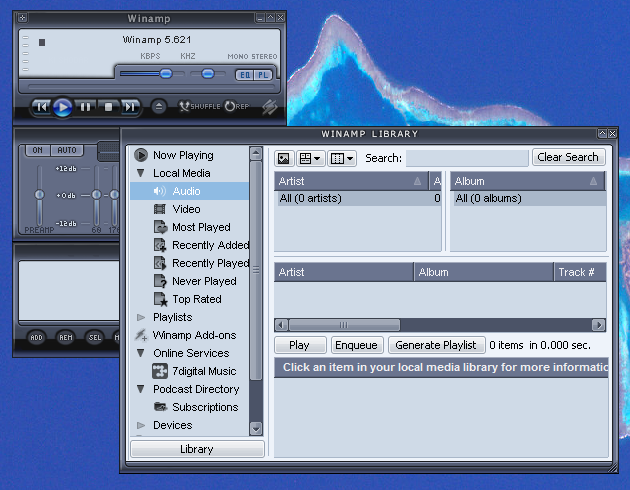Screen dimensions: 630x490
Task: Sort tracks by Track # column
Action: [x=579, y=272]
